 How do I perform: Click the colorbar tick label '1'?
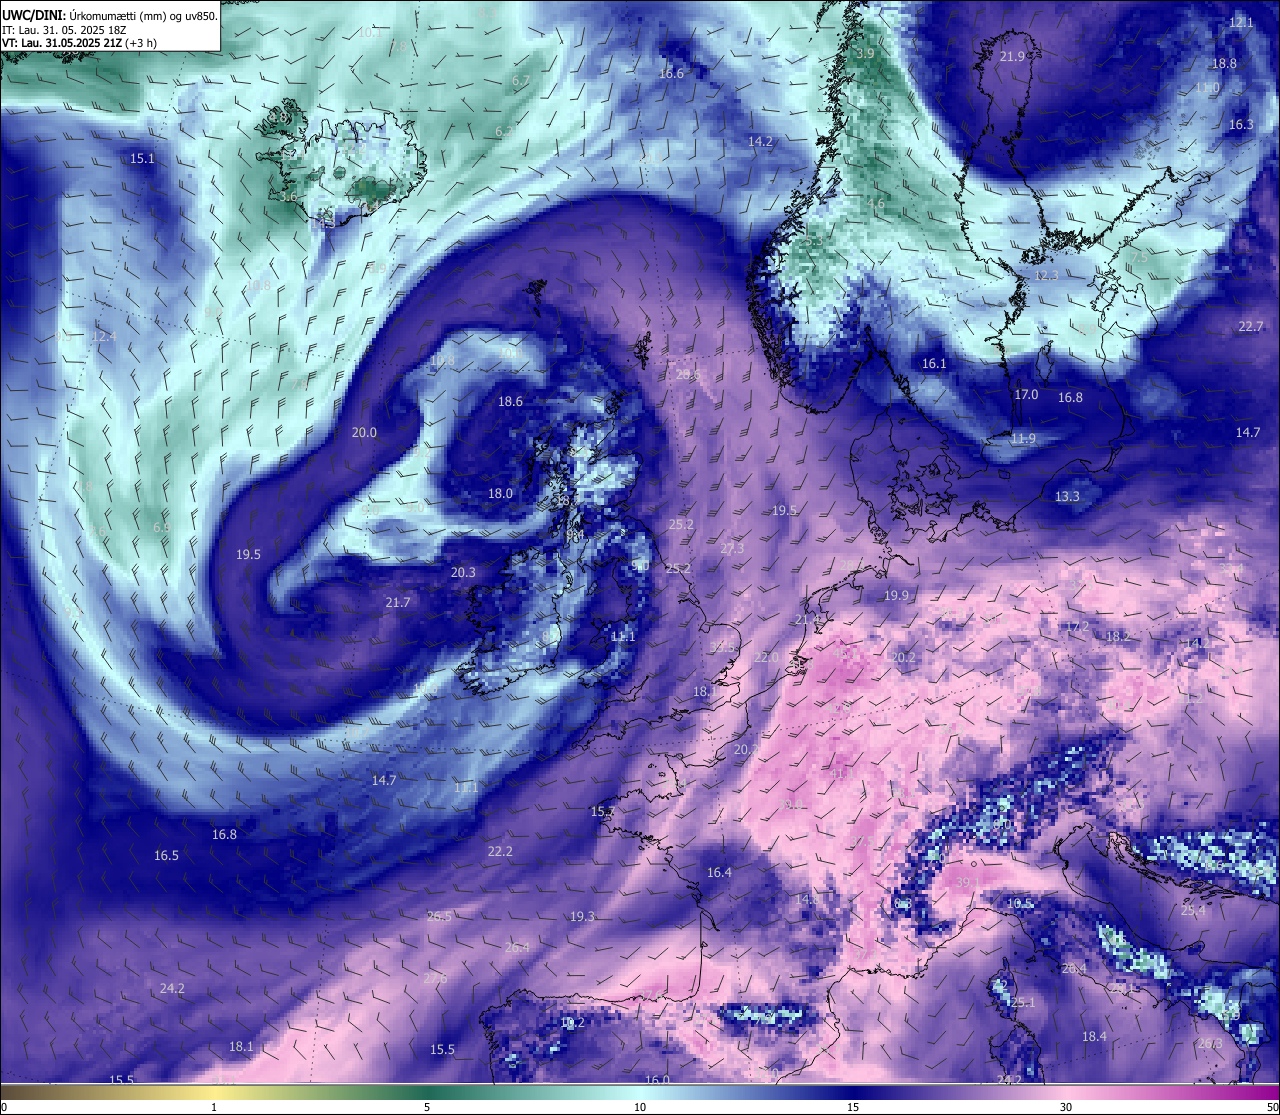(x=214, y=1107)
